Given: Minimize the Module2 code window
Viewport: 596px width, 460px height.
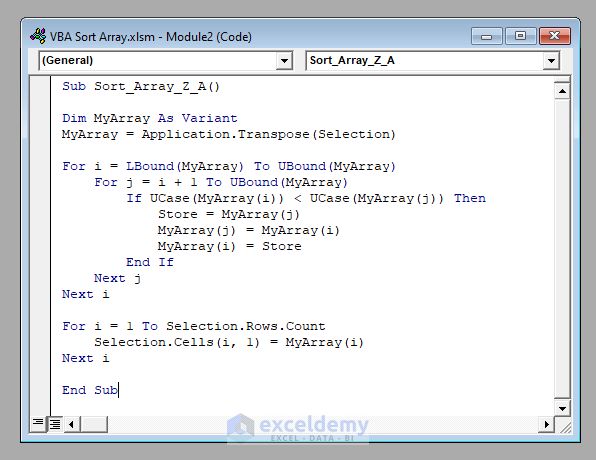Looking at the screenshot, I should point(487,36).
